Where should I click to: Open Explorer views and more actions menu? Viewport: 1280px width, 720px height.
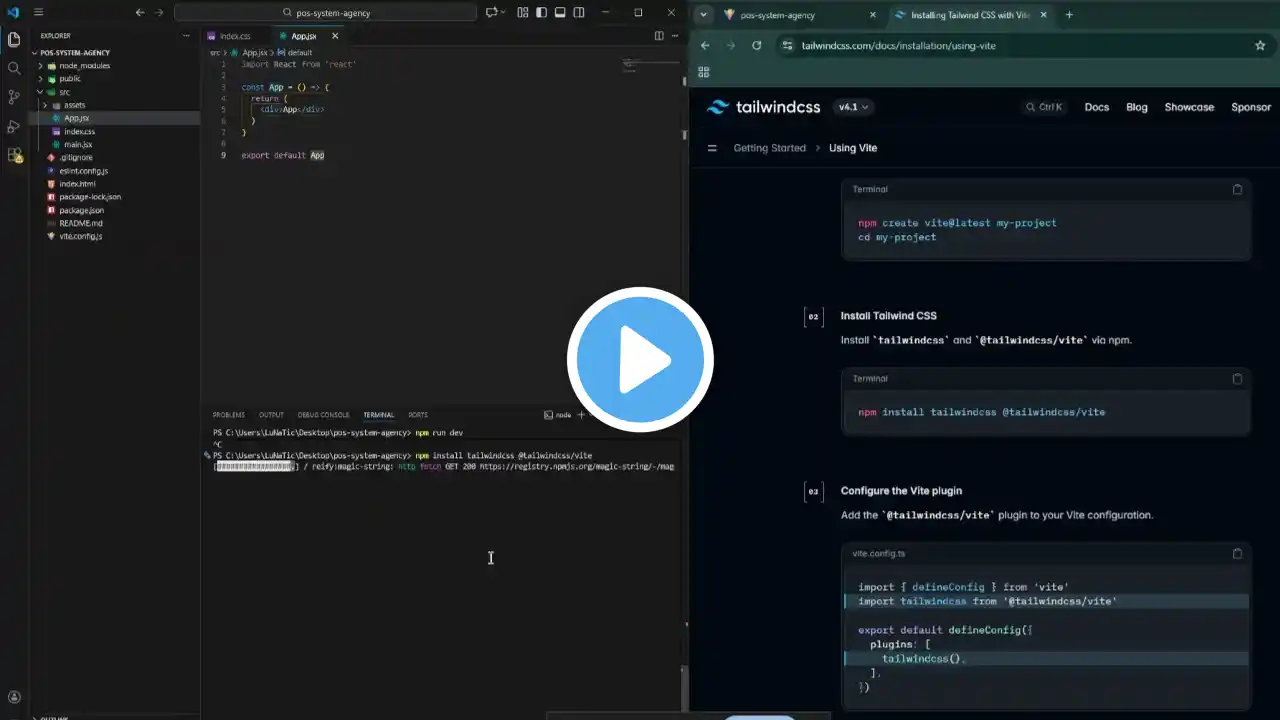pyautogui.click(x=186, y=36)
